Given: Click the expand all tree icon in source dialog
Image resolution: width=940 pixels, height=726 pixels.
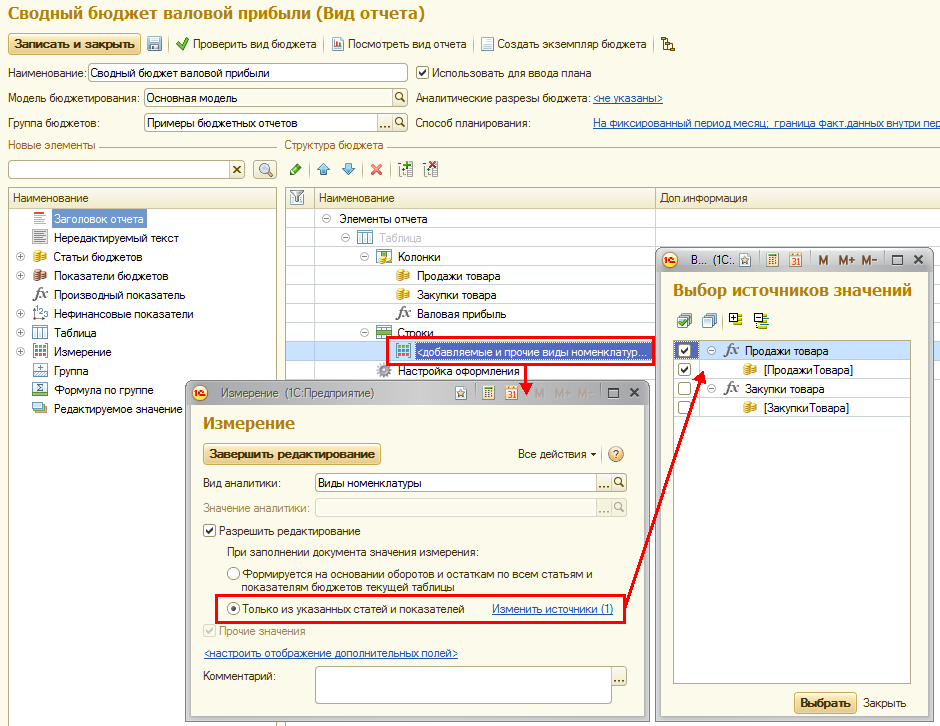Looking at the screenshot, I should 735,320.
